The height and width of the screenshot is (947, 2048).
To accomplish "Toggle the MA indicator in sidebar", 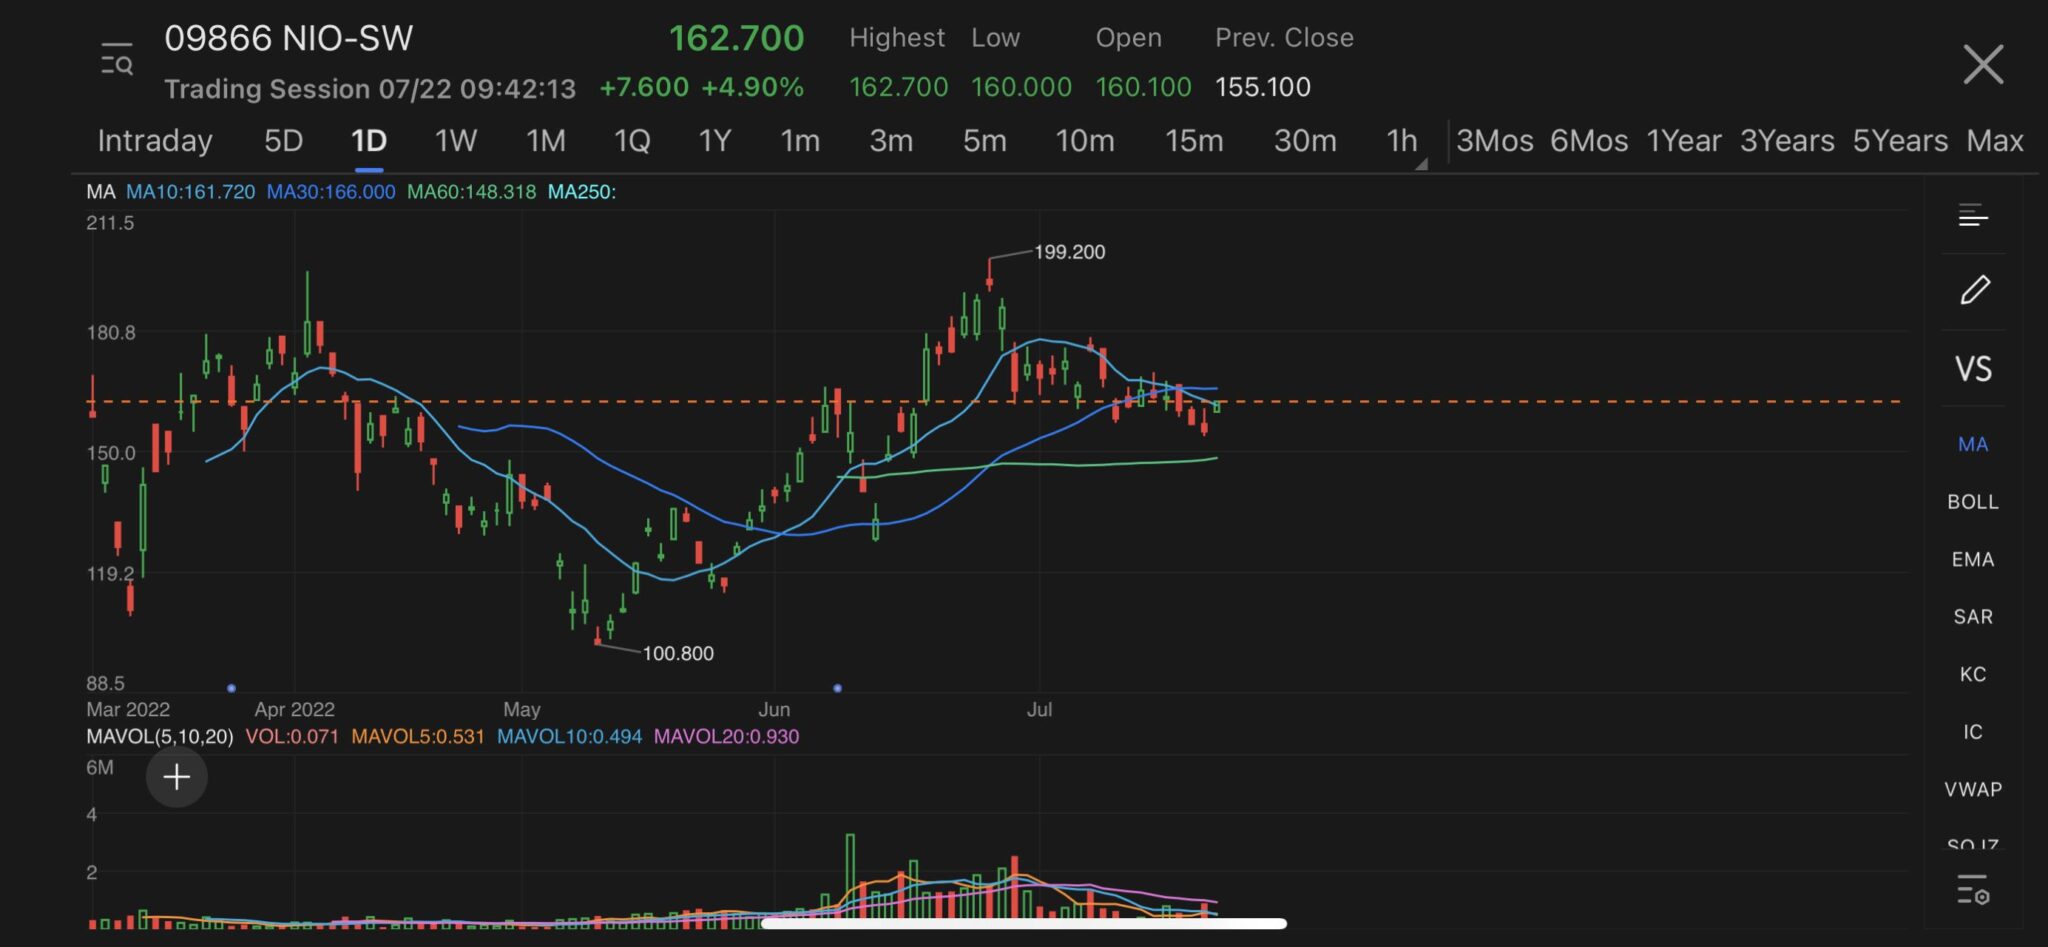I will (x=1973, y=444).
